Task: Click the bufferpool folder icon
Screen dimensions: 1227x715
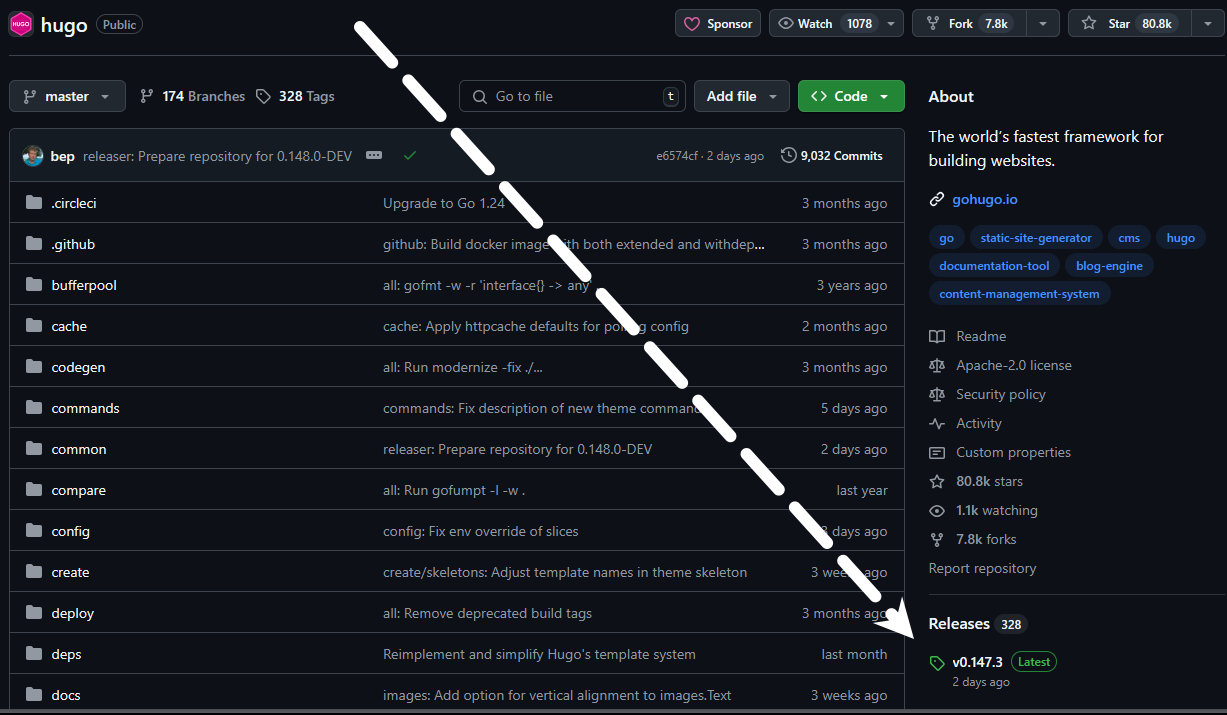Action: coord(34,285)
